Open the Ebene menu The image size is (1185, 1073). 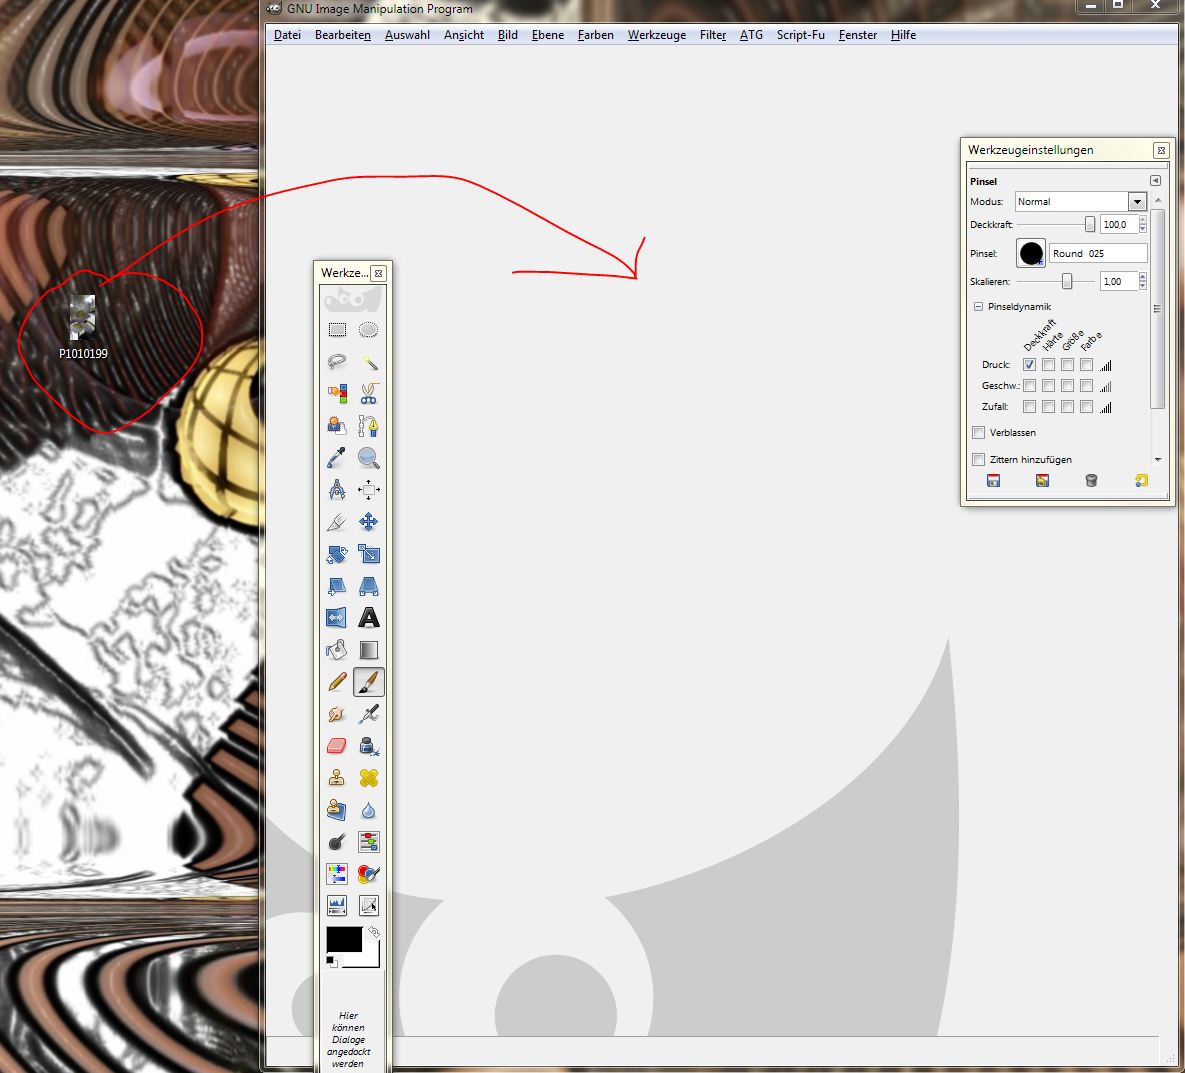pyautogui.click(x=547, y=35)
